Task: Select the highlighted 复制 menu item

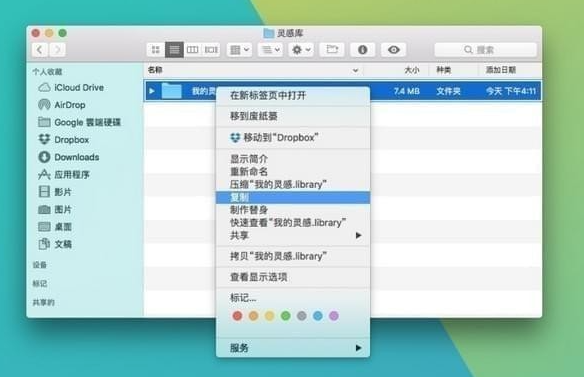Action: pos(293,197)
